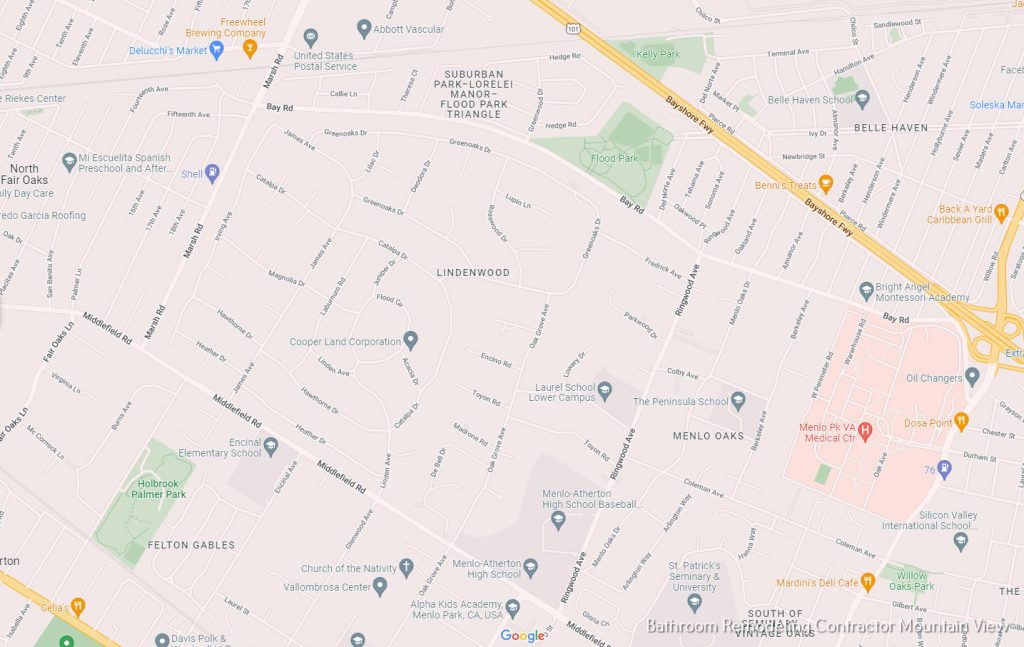Select the Holbrook Palmer Park label
This screenshot has height=647, width=1024.
point(158,489)
